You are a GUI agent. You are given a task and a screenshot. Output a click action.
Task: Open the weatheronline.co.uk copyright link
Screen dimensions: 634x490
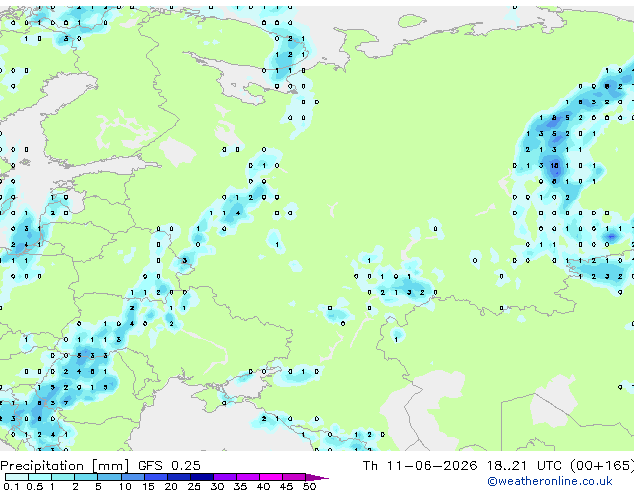pyautogui.click(x=550, y=481)
